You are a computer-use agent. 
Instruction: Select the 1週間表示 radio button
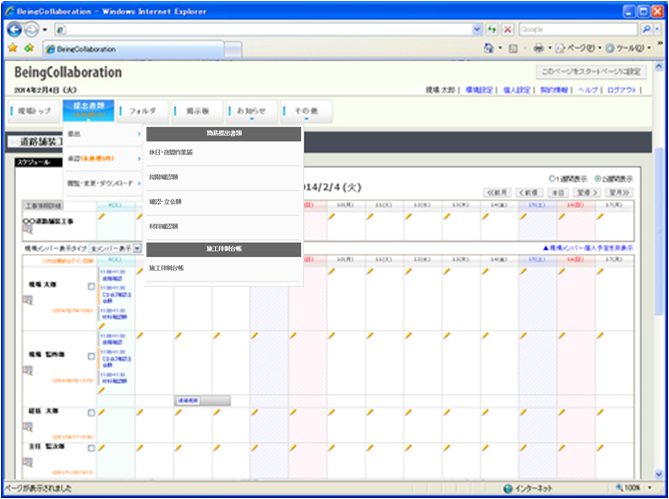coord(553,178)
